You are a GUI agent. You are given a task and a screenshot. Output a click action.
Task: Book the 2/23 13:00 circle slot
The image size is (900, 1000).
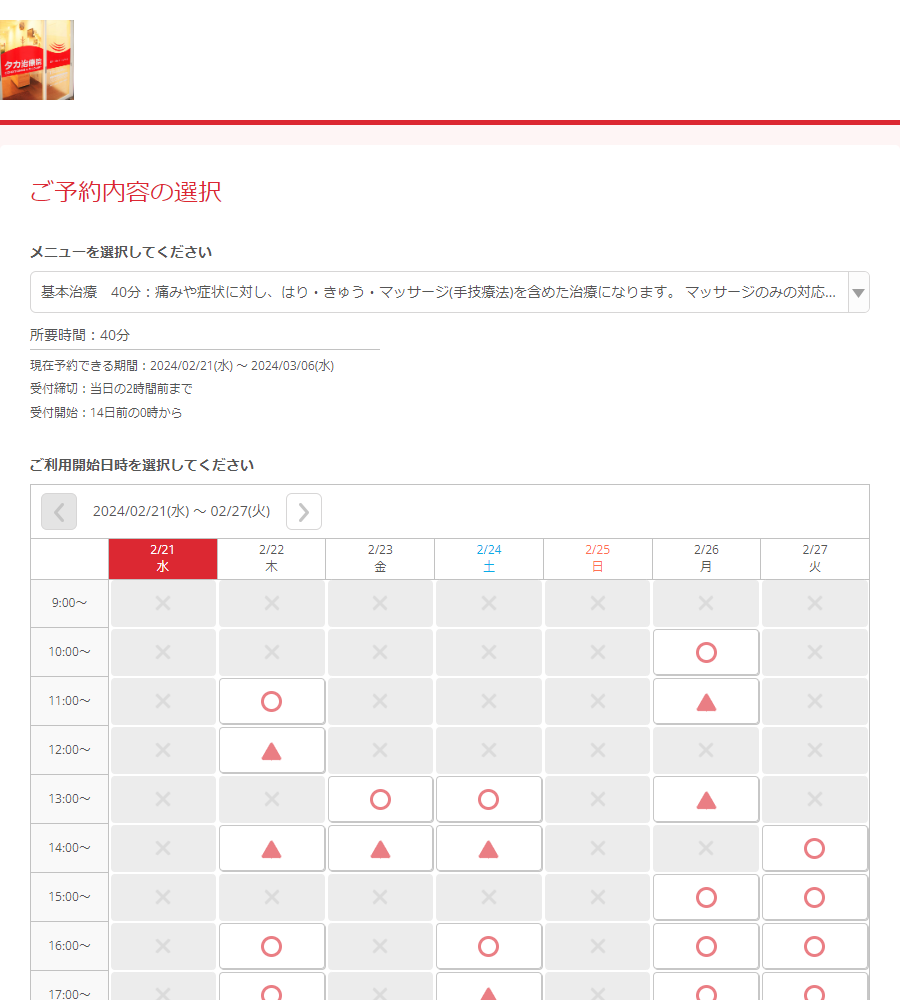click(380, 799)
